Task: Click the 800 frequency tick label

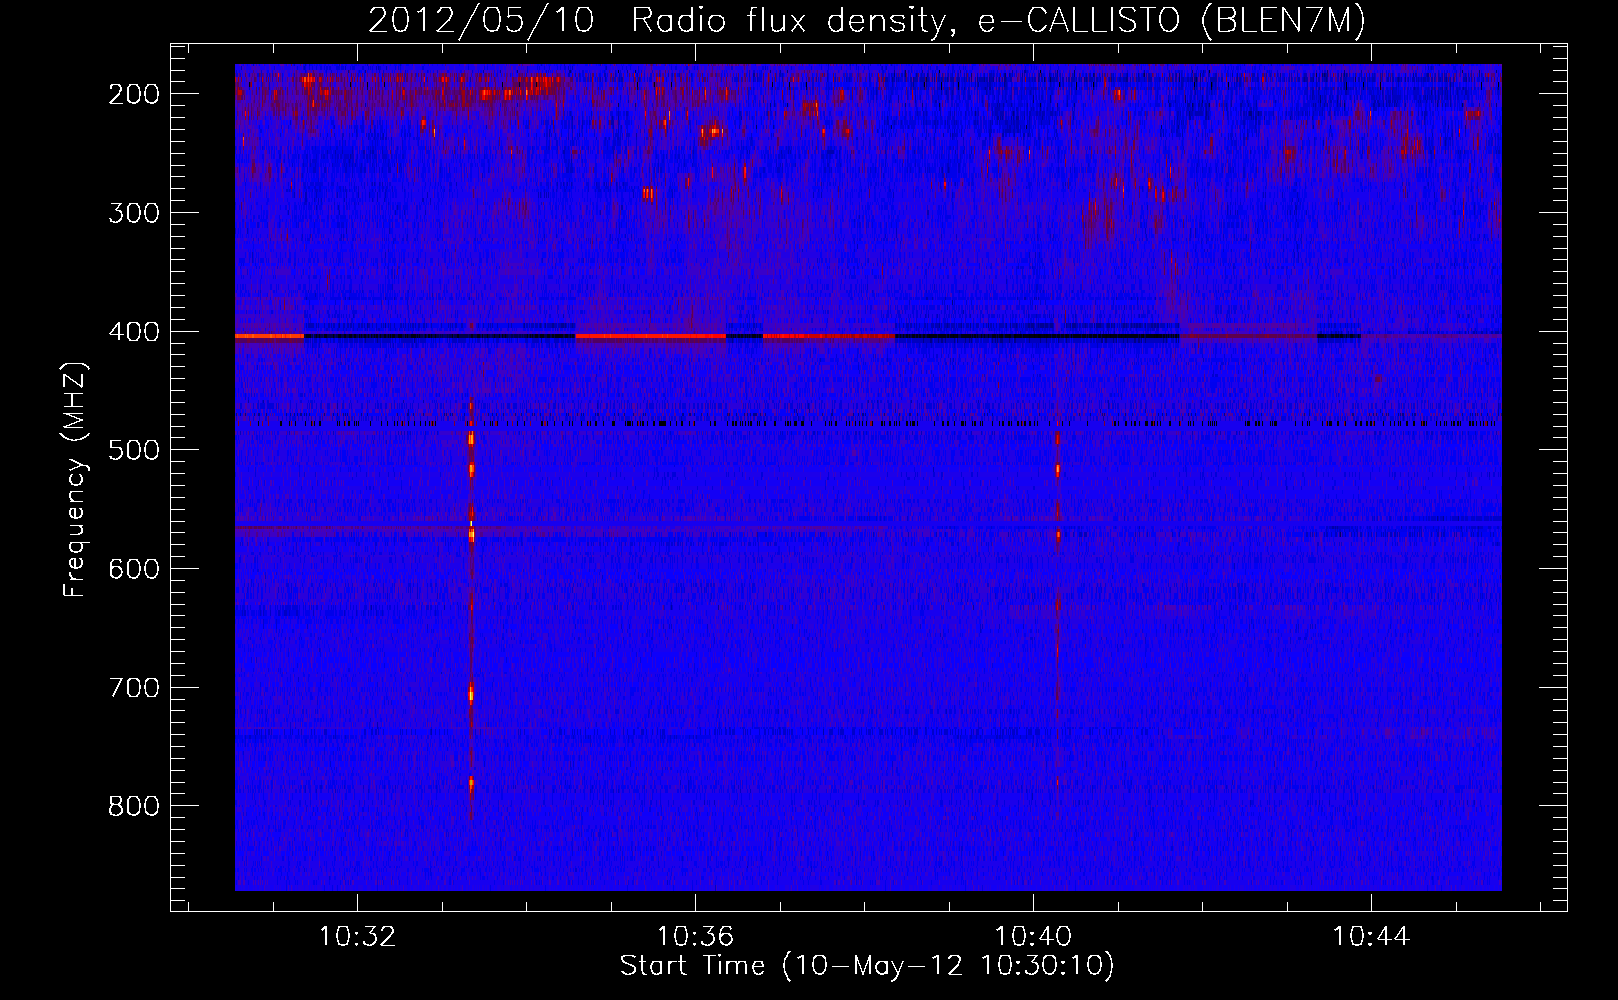Action: 134,806
